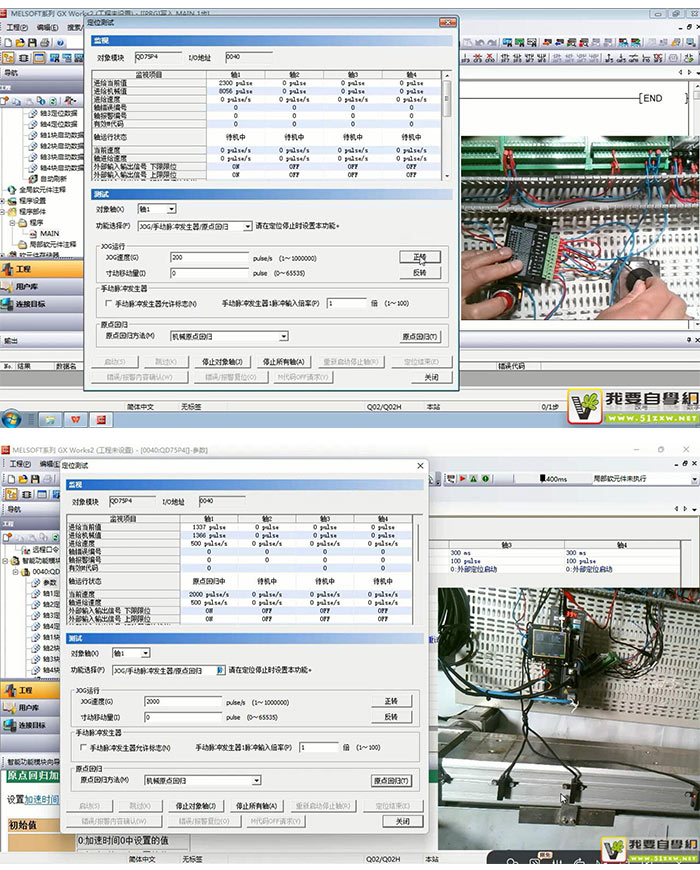Toggle navigation pane icon in upper window's second toolbar

point(9,58)
